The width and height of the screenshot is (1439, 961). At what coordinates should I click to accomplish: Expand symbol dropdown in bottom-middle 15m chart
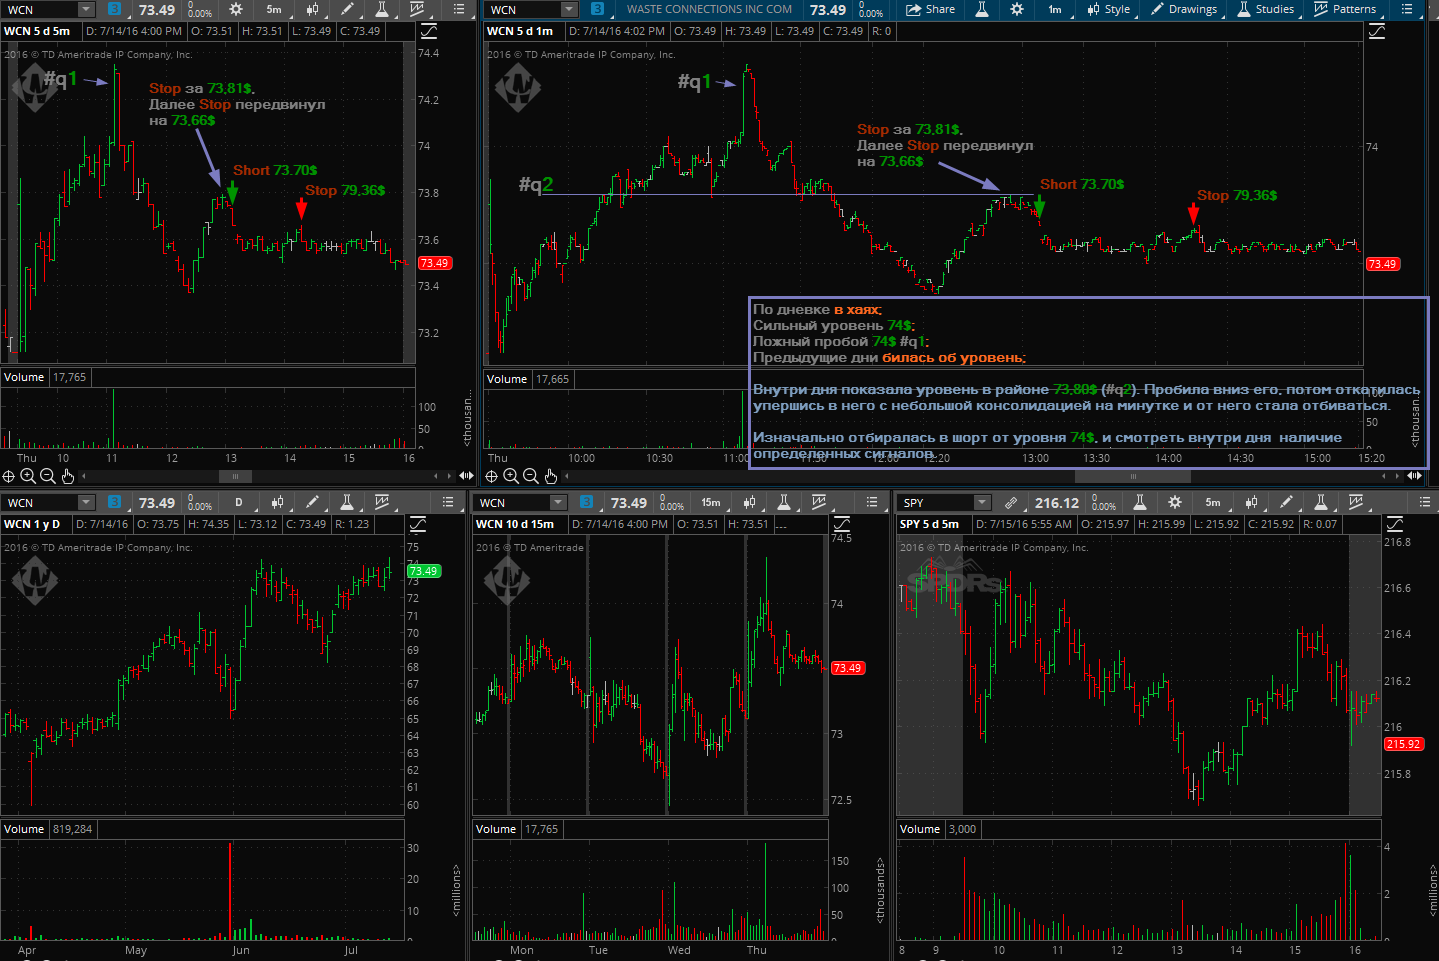[558, 502]
